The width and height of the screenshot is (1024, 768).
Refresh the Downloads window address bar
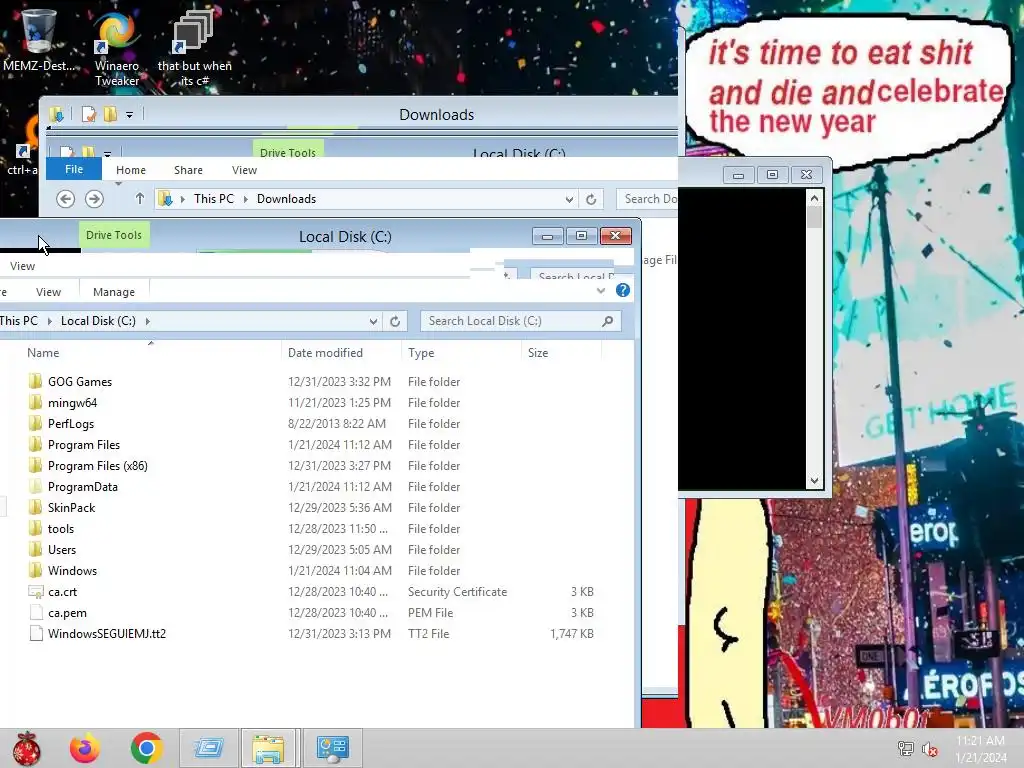pos(591,199)
